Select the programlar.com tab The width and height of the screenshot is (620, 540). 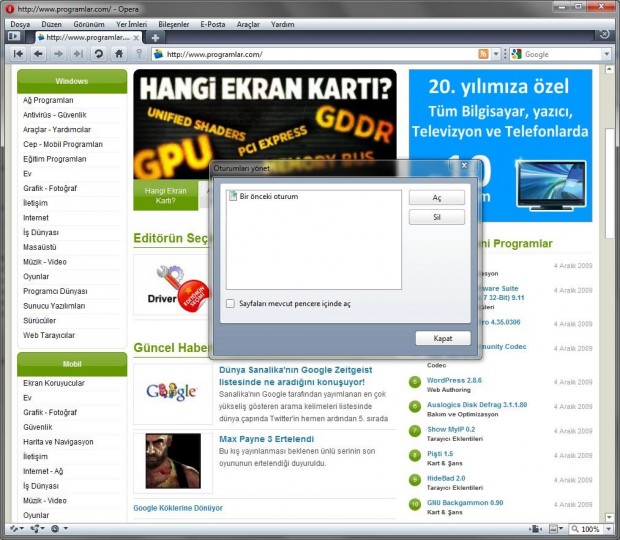pyautogui.click(x=87, y=38)
